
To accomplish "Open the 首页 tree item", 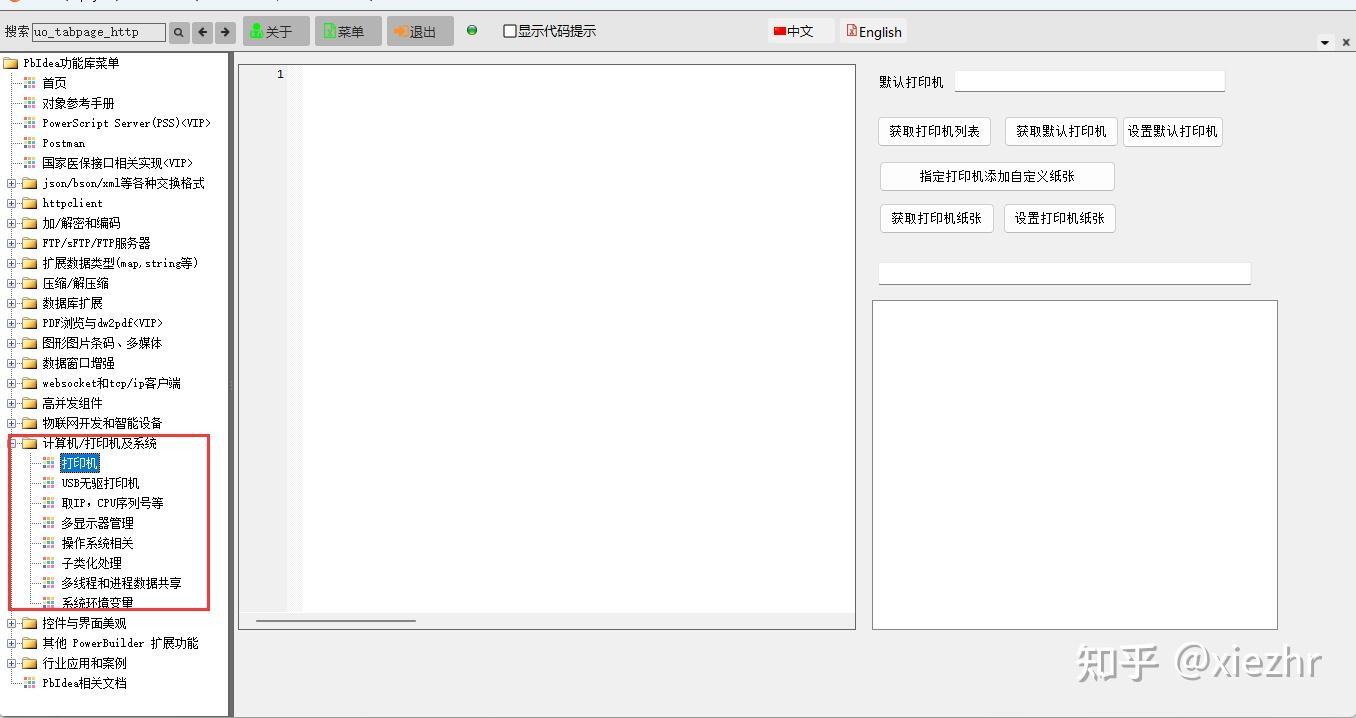I will coord(54,83).
